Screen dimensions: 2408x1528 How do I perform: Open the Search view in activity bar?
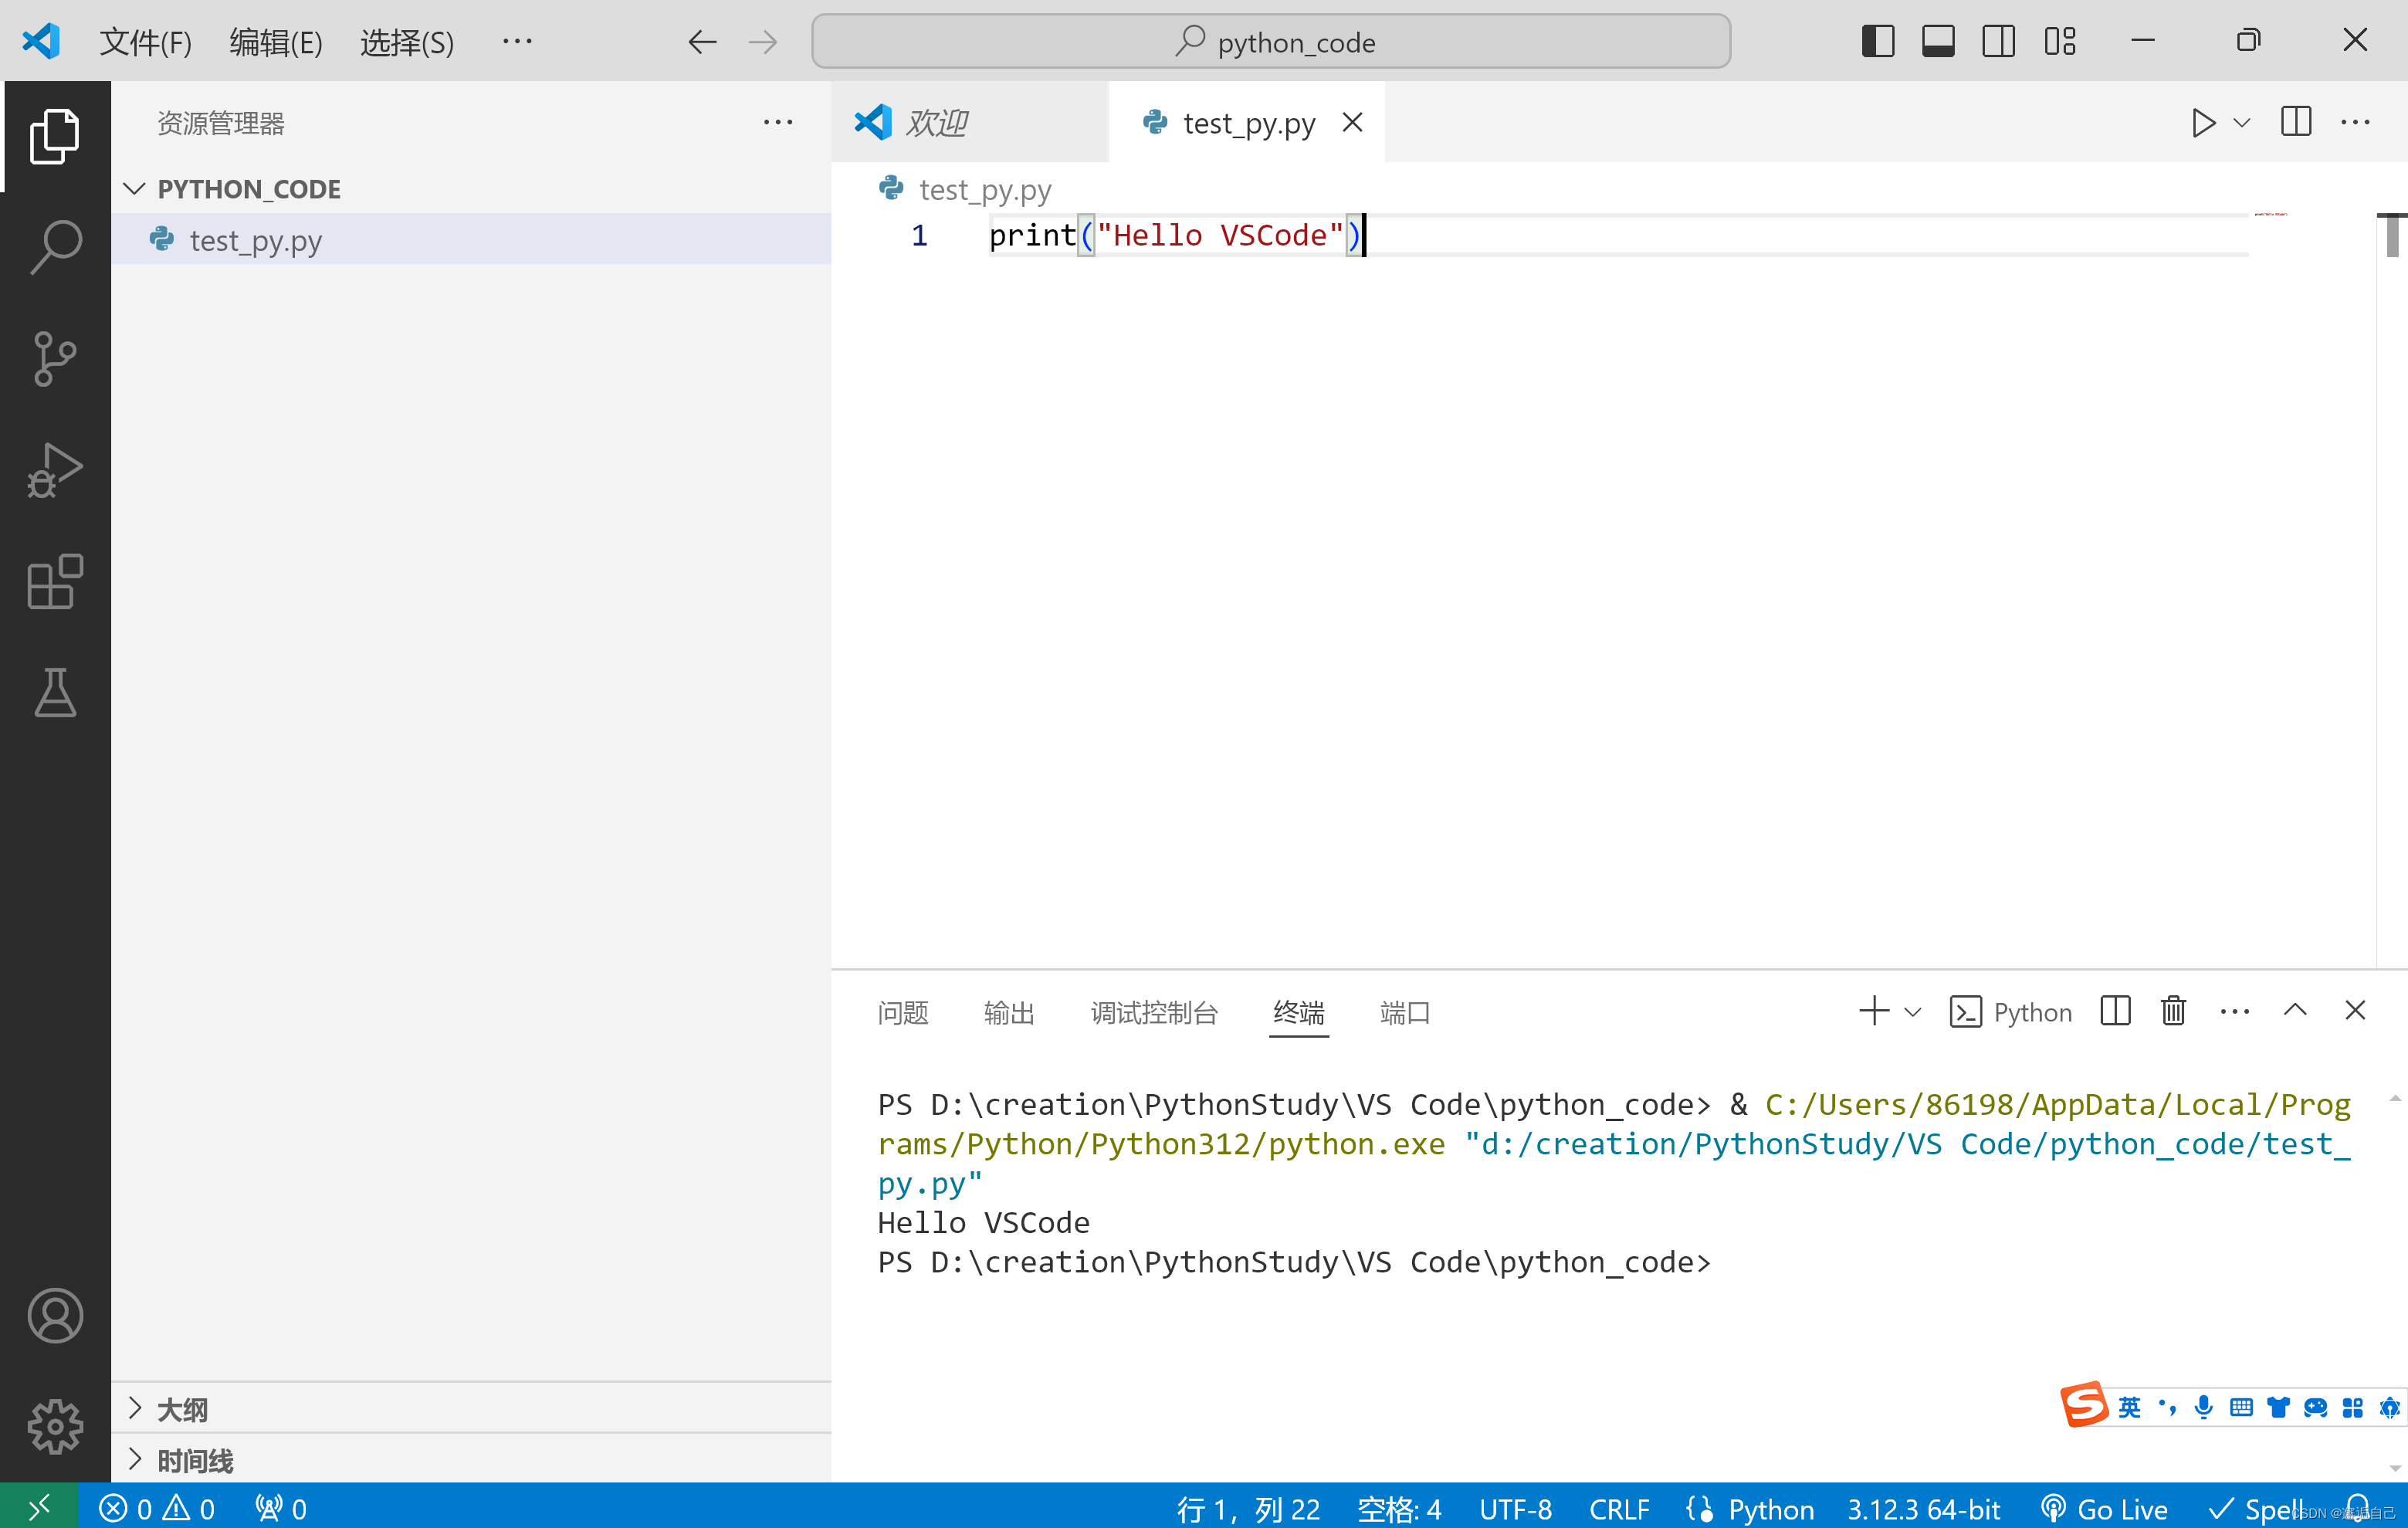[55, 246]
